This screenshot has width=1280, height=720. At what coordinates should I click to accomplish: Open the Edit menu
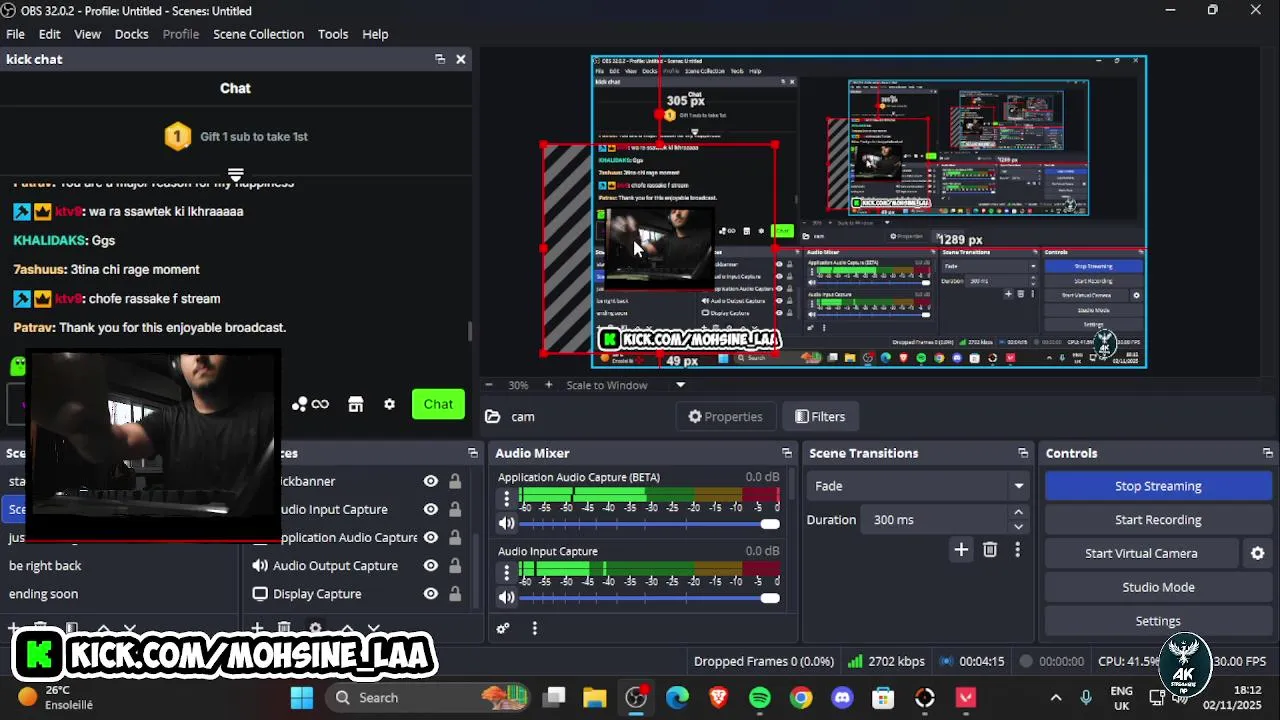[50, 34]
